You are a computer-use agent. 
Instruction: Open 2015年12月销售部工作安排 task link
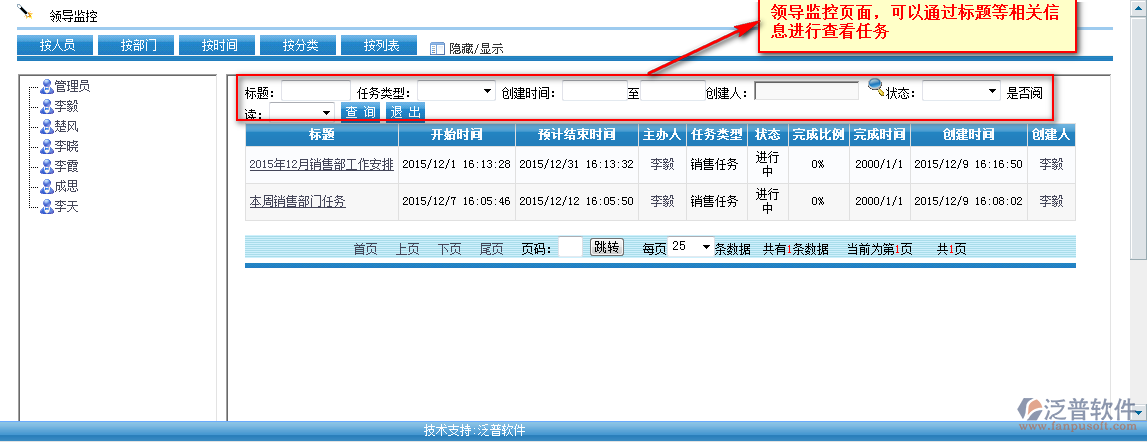(x=321, y=165)
